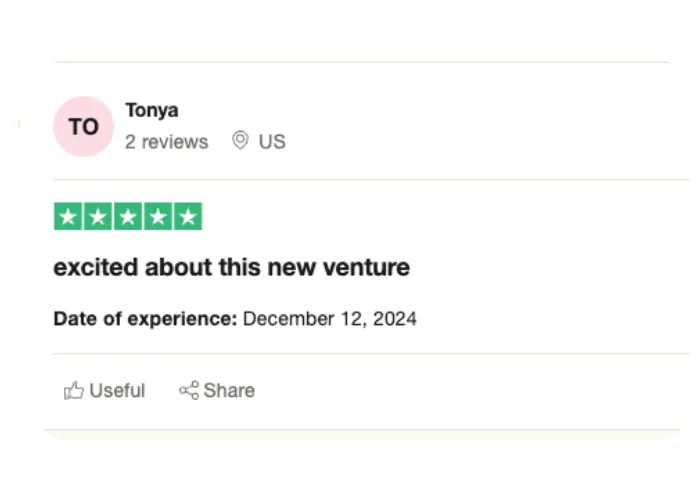Select the US country label
This screenshot has height=500, width=700.
pyautogui.click(x=272, y=142)
